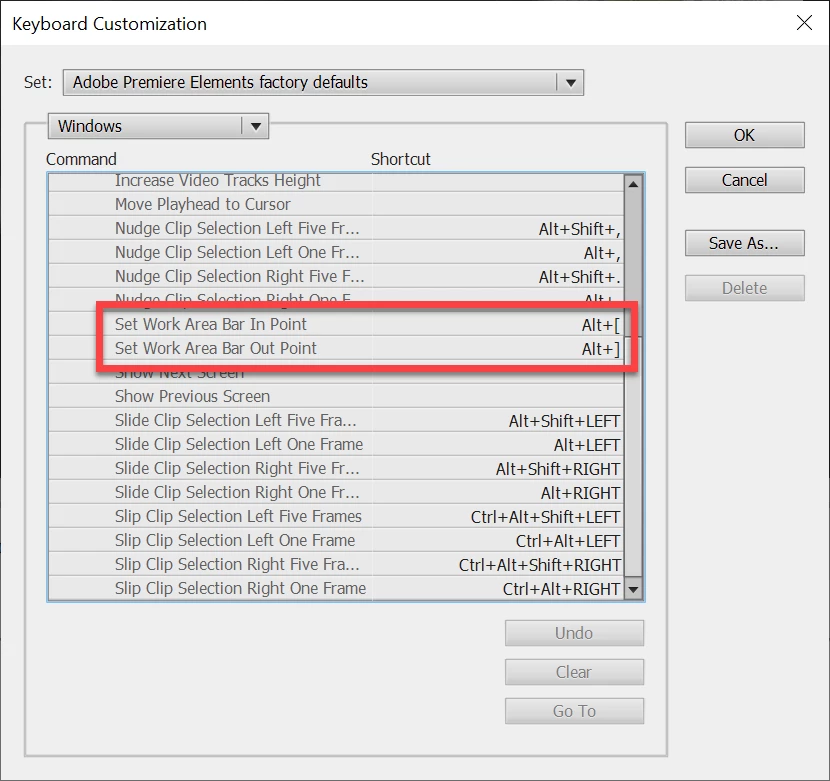Select Slip Clip Selection Left Five Frames row
This screenshot has width=830, height=781.
click(x=336, y=516)
